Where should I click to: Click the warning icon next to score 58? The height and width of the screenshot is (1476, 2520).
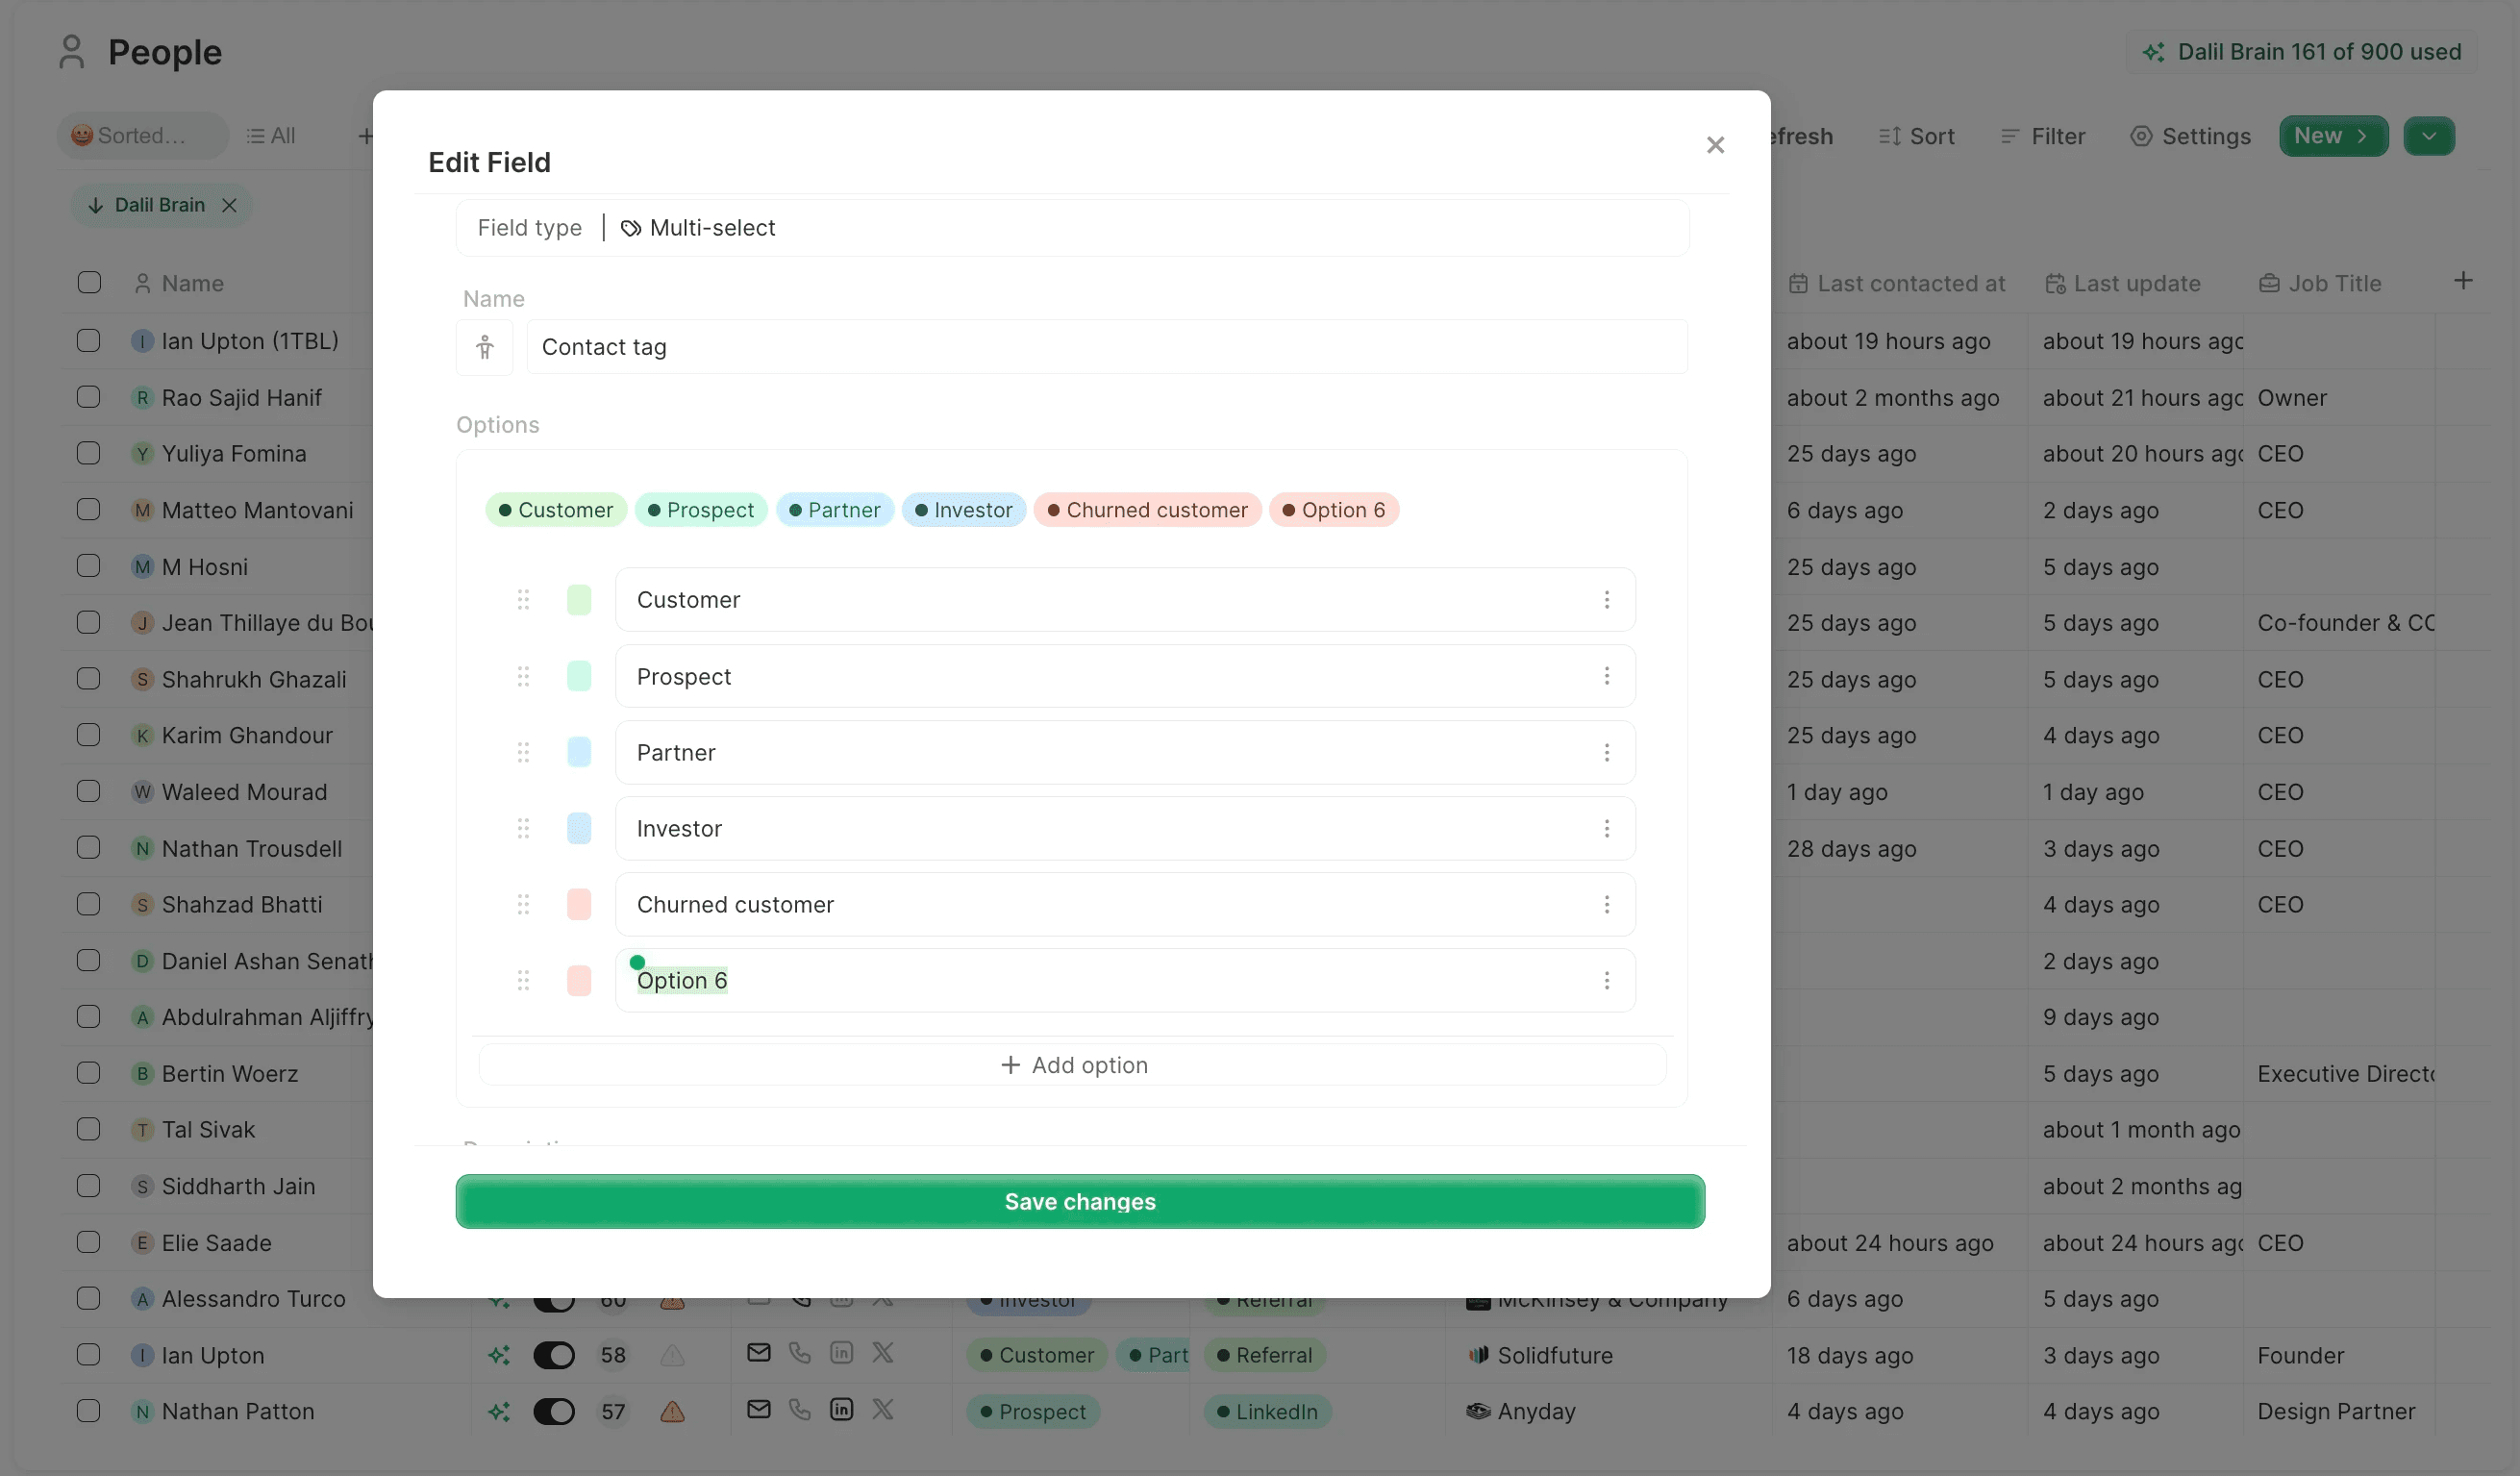(671, 1353)
